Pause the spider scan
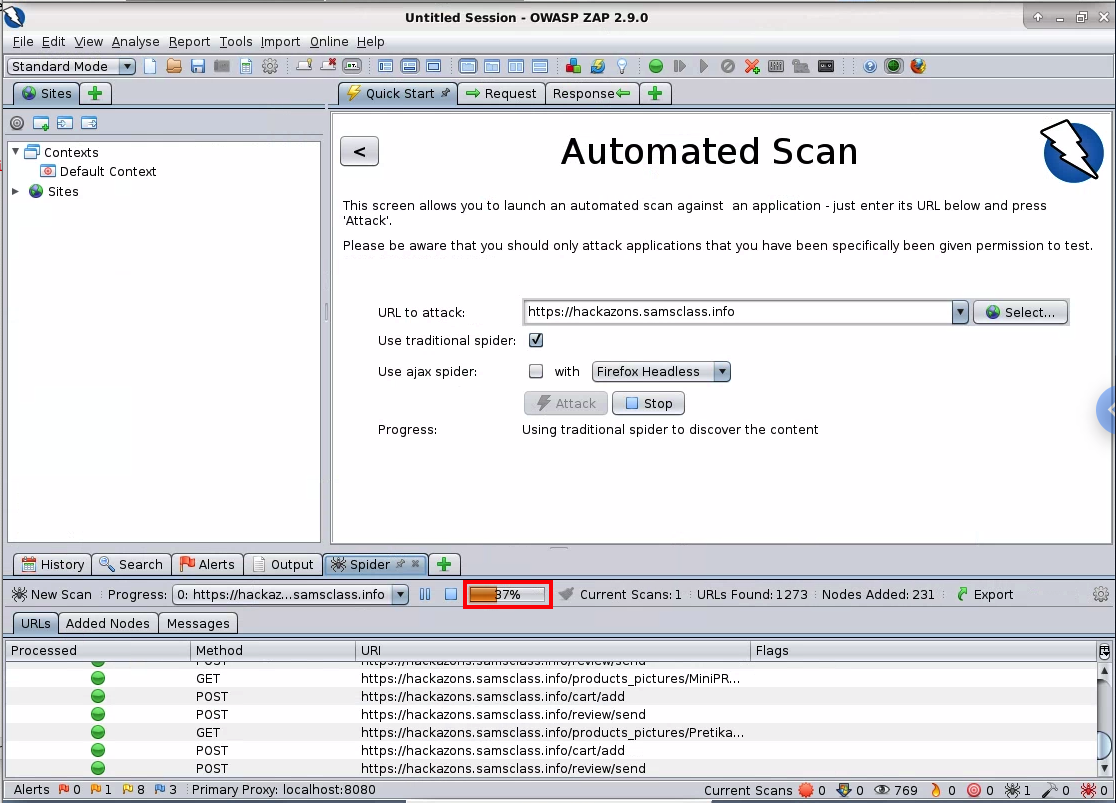This screenshot has height=803, width=1116. pos(425,594)
